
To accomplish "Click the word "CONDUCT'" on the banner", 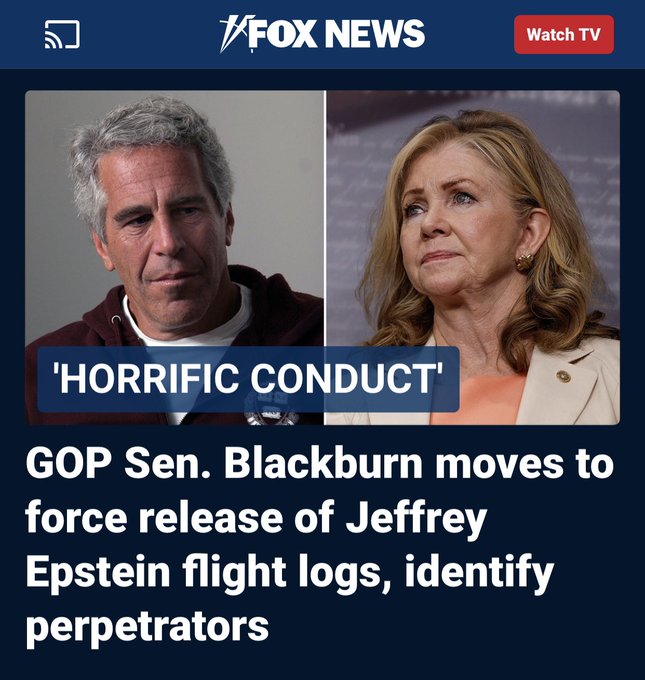I will [x=347, y=379].
